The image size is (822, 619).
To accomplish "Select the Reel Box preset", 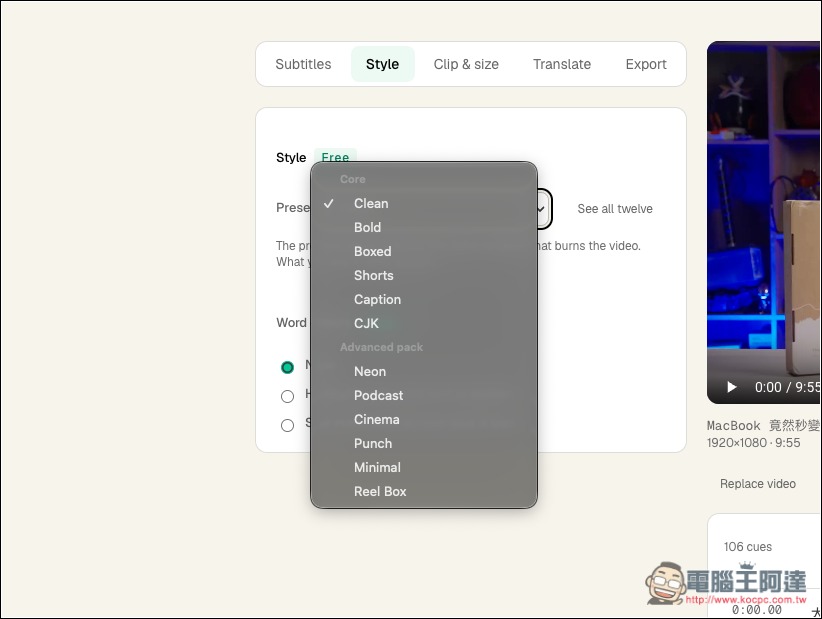I will pyautogui.click(x=424, y=492).
